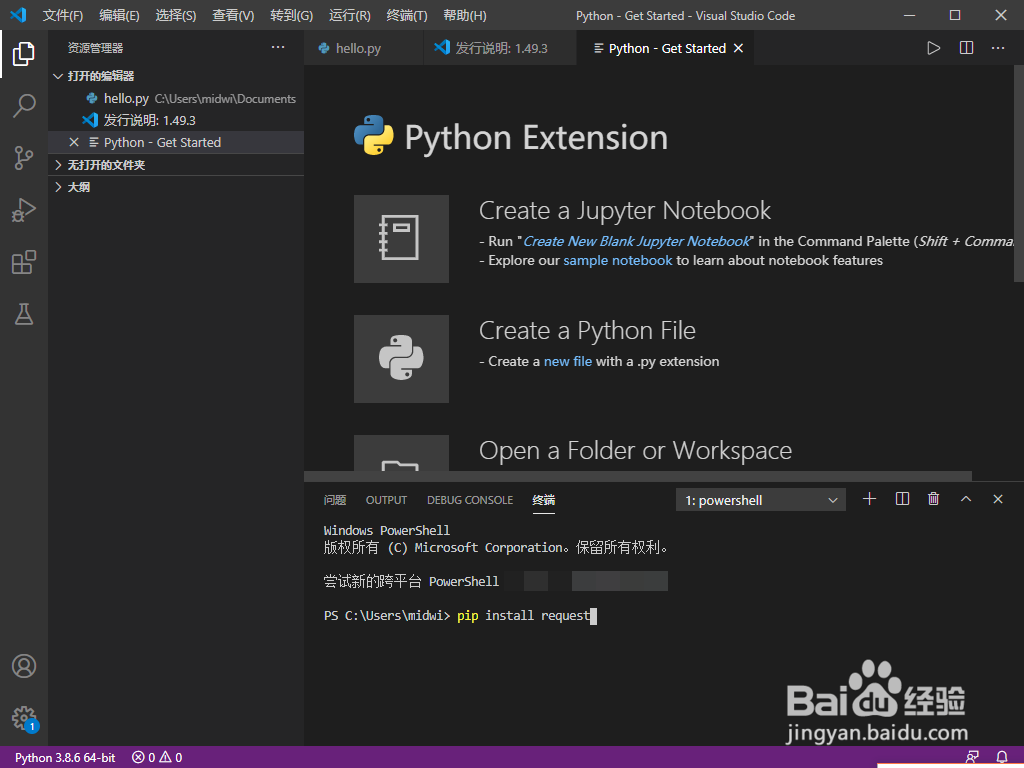This screenshot has height=768, width=1024.
Task: Click the Run Python file play icon
Action: point(933,48)
